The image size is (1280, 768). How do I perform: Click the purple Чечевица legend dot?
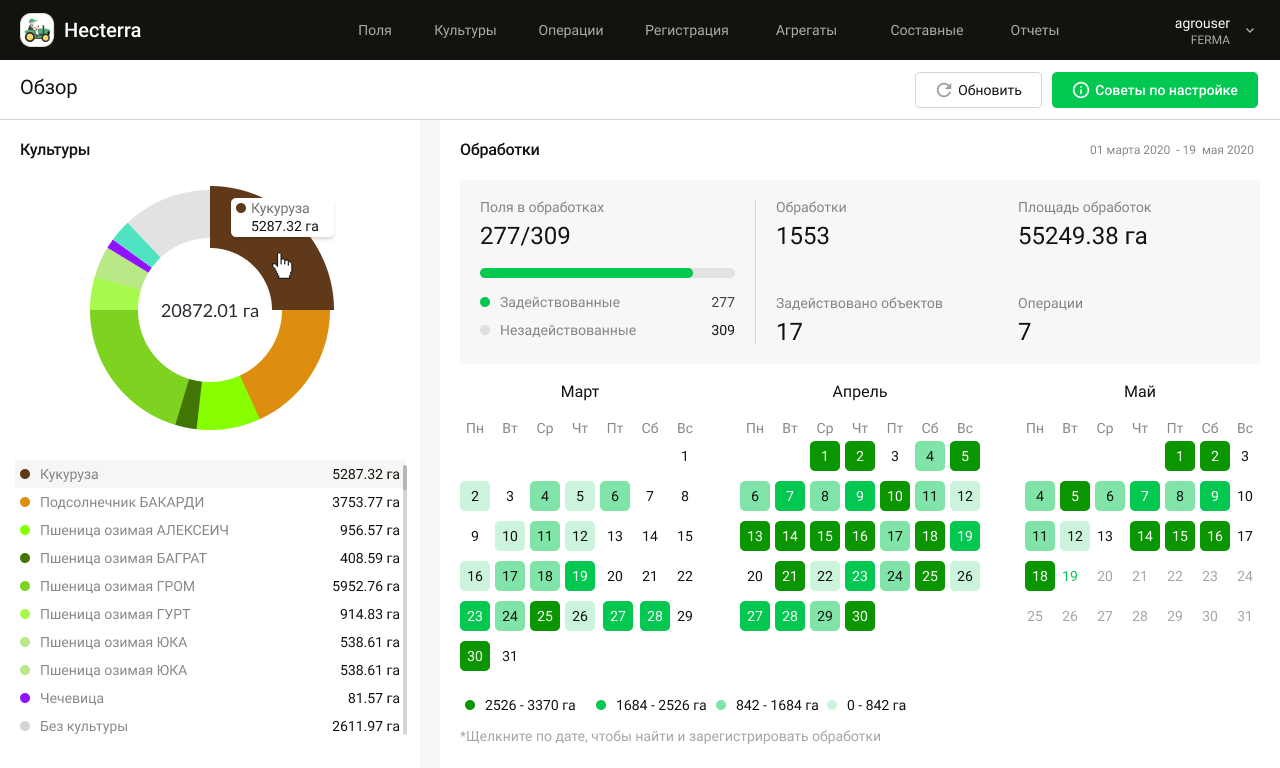[25, 698]
